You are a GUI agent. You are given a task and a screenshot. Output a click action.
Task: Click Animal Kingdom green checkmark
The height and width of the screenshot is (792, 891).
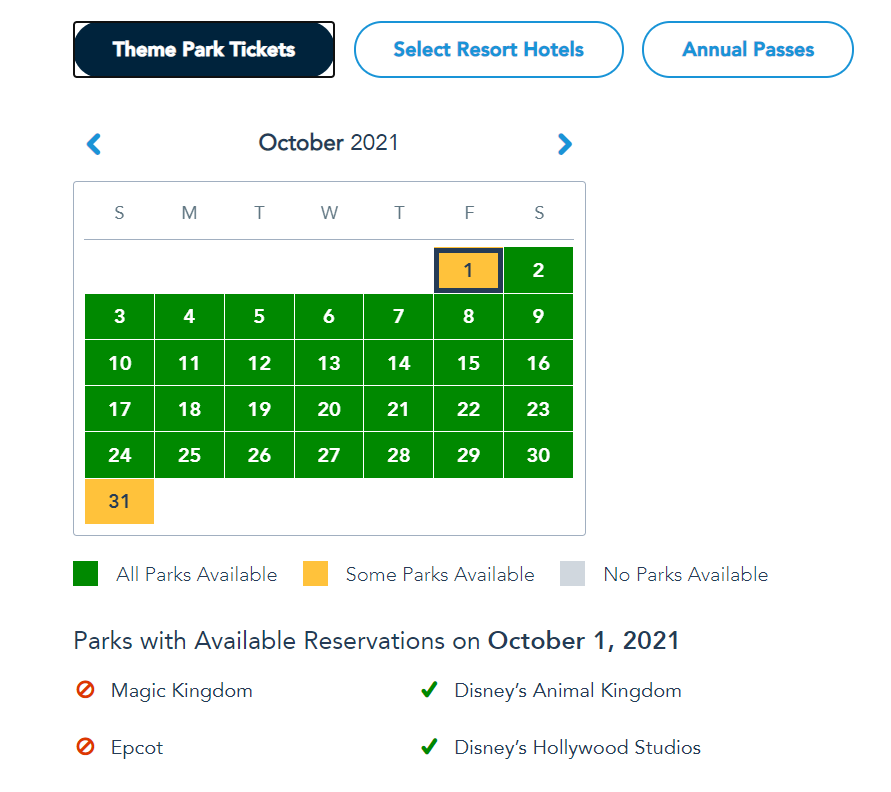(430, 690)
